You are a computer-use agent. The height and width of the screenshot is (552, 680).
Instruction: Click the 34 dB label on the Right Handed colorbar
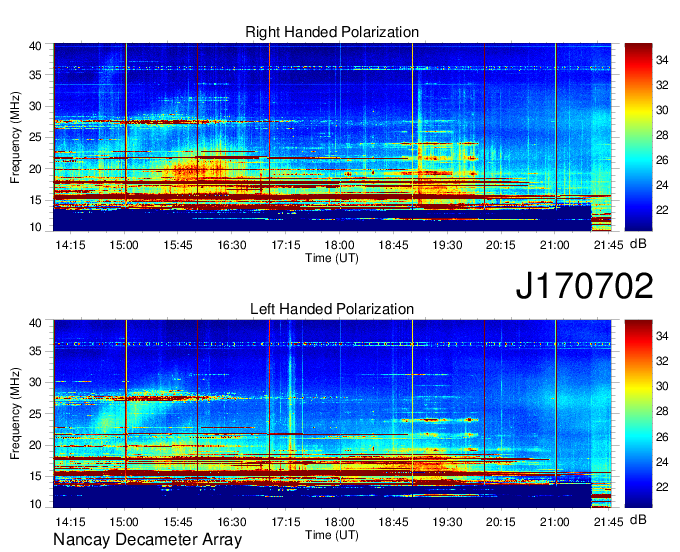[662, 60]
